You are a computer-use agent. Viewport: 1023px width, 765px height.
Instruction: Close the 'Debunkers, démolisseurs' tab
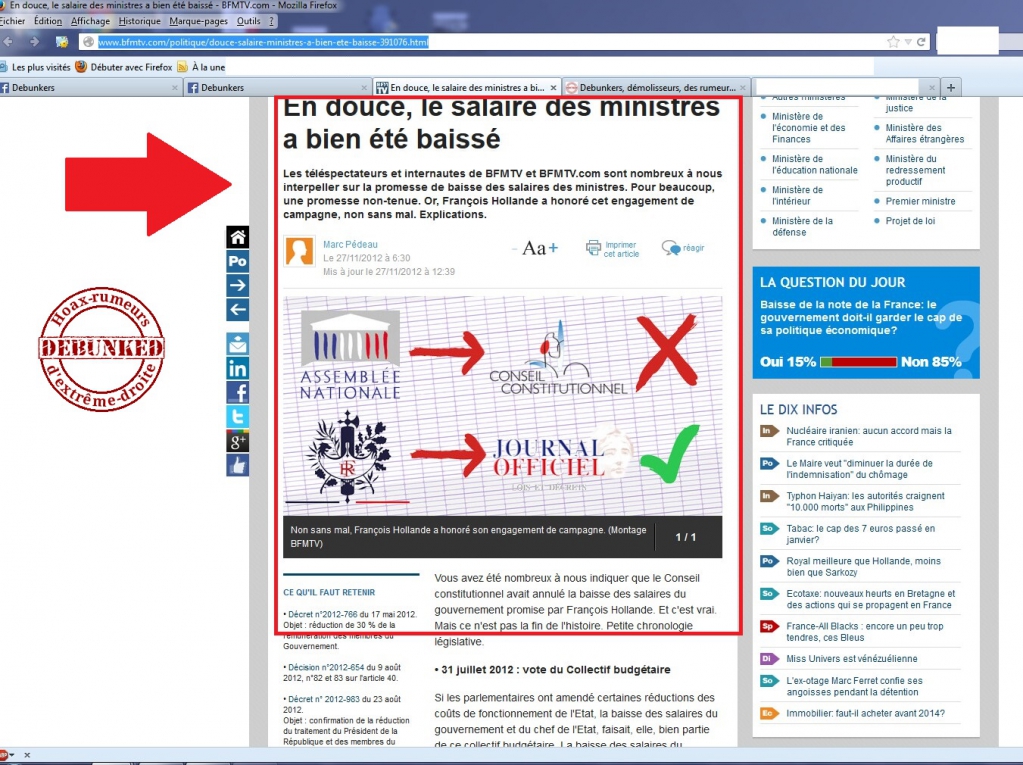click(x=742, y=87)
